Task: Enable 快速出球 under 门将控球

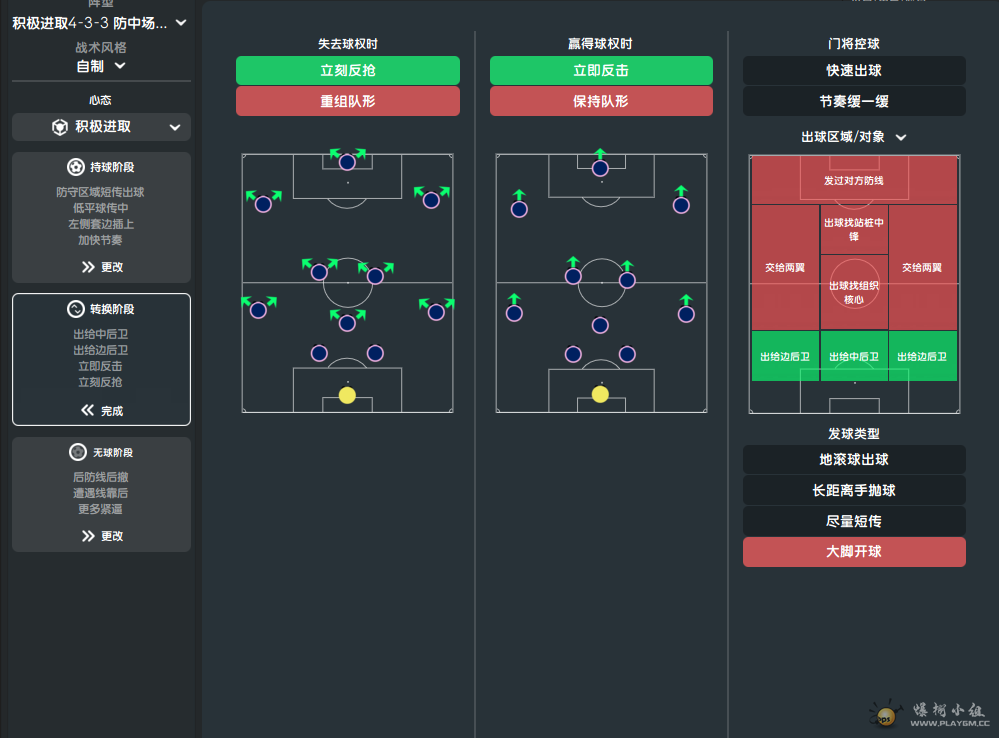Action: (854, 70)
